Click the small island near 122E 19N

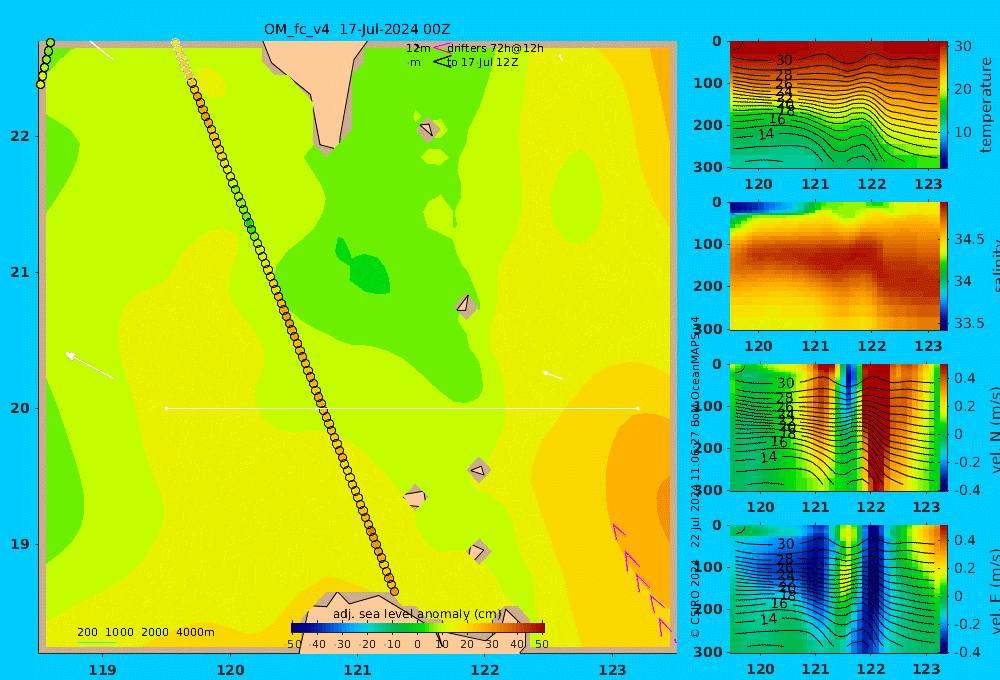pos(478,551)
